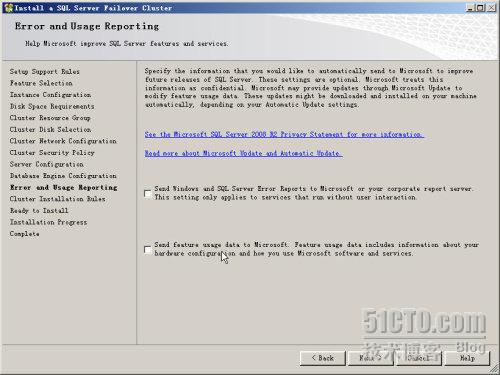This screenshot has width=500, height=375.
Task: Open Help for this setup page
Action: coord(467,358)
